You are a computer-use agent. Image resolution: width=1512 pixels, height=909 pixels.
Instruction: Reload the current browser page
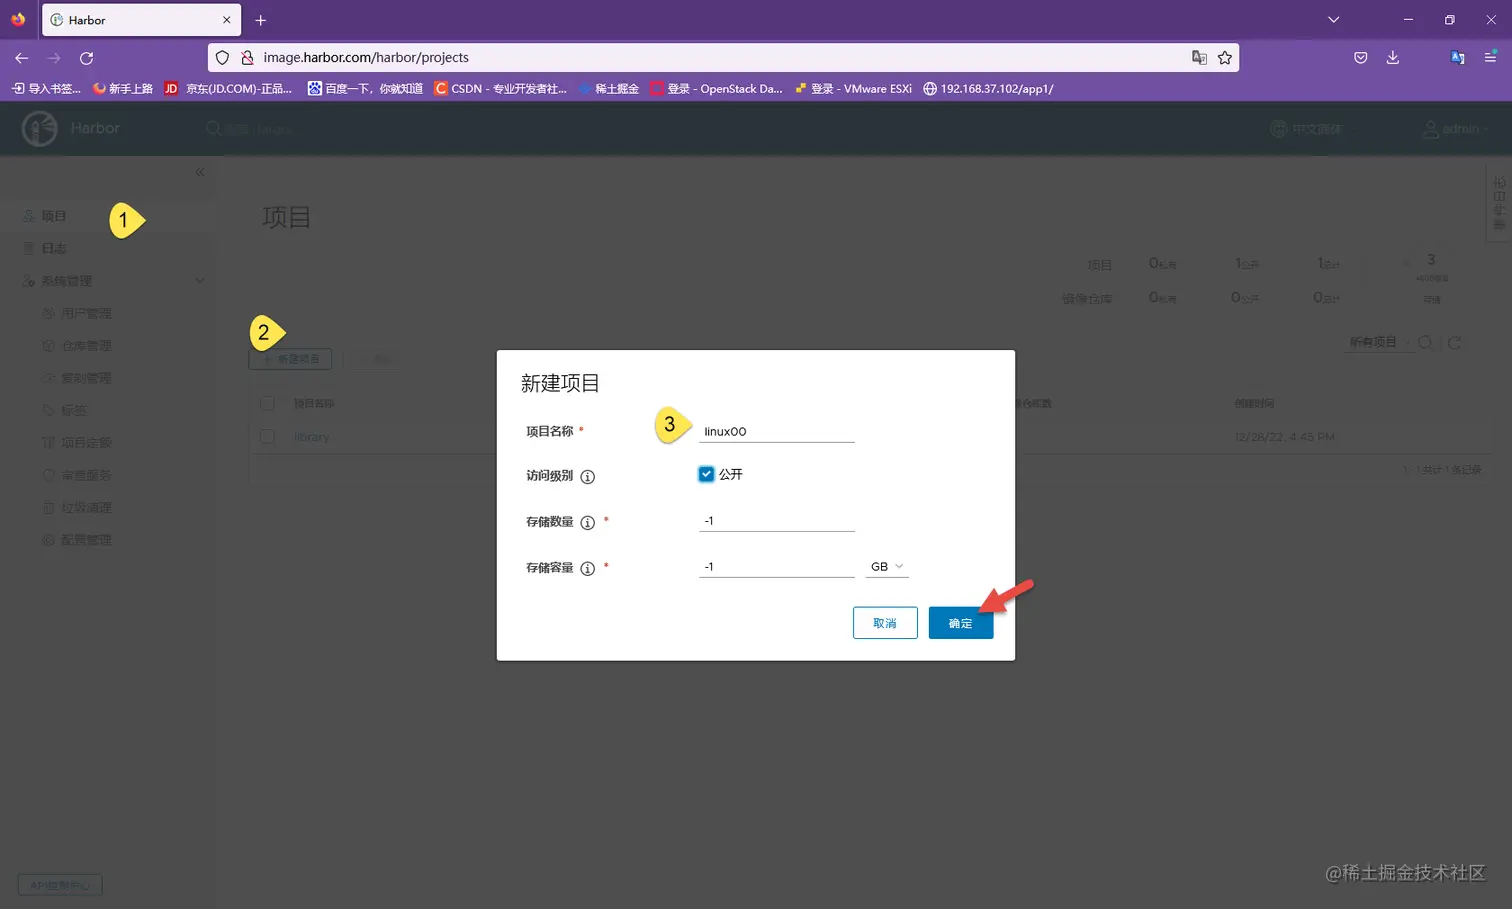87,58
